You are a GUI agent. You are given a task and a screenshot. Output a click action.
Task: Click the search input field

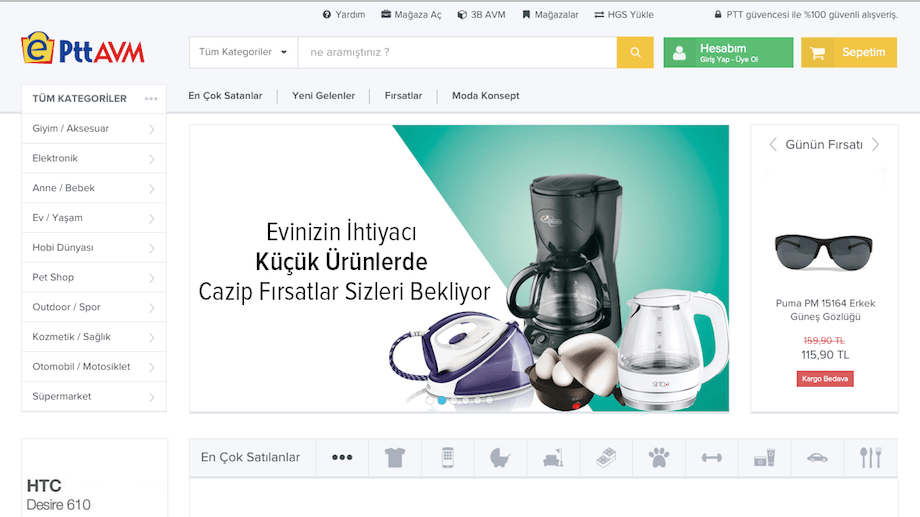457,52
